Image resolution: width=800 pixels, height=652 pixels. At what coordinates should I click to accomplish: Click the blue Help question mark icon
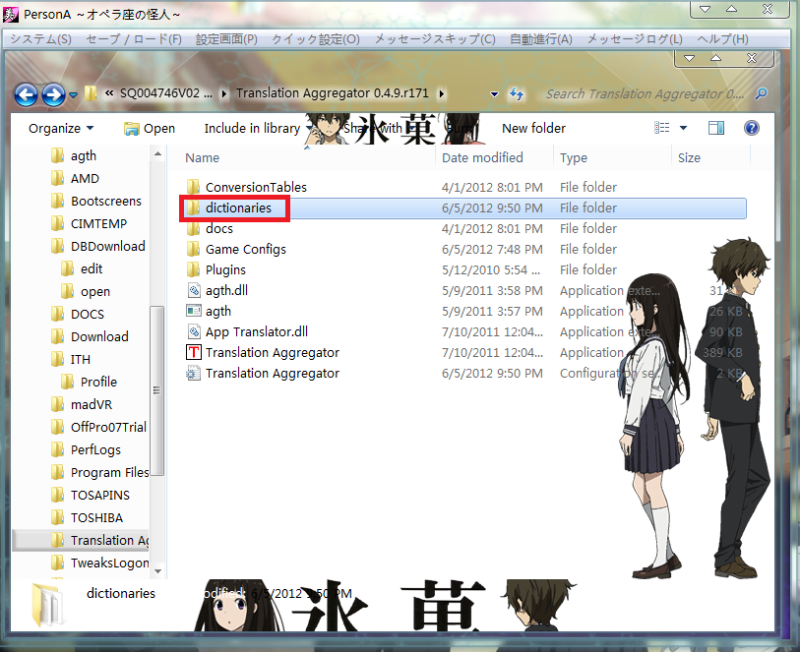coord(751,128)
